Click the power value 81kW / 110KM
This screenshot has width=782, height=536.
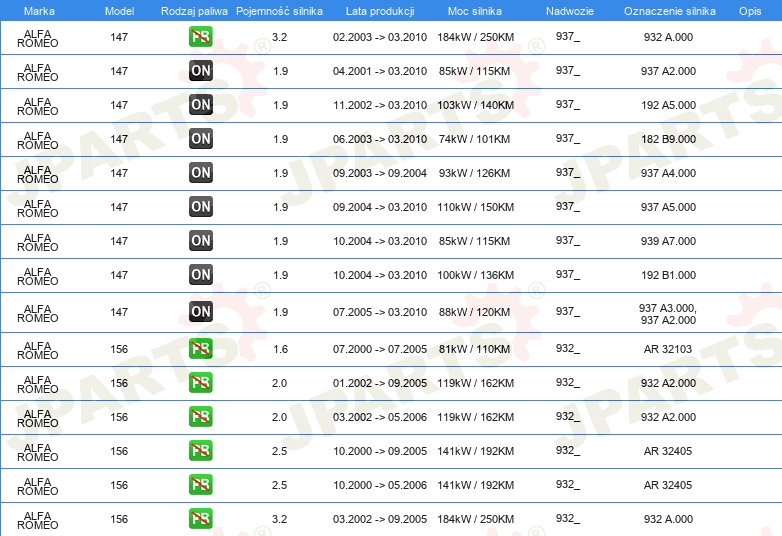coord(474,349)
